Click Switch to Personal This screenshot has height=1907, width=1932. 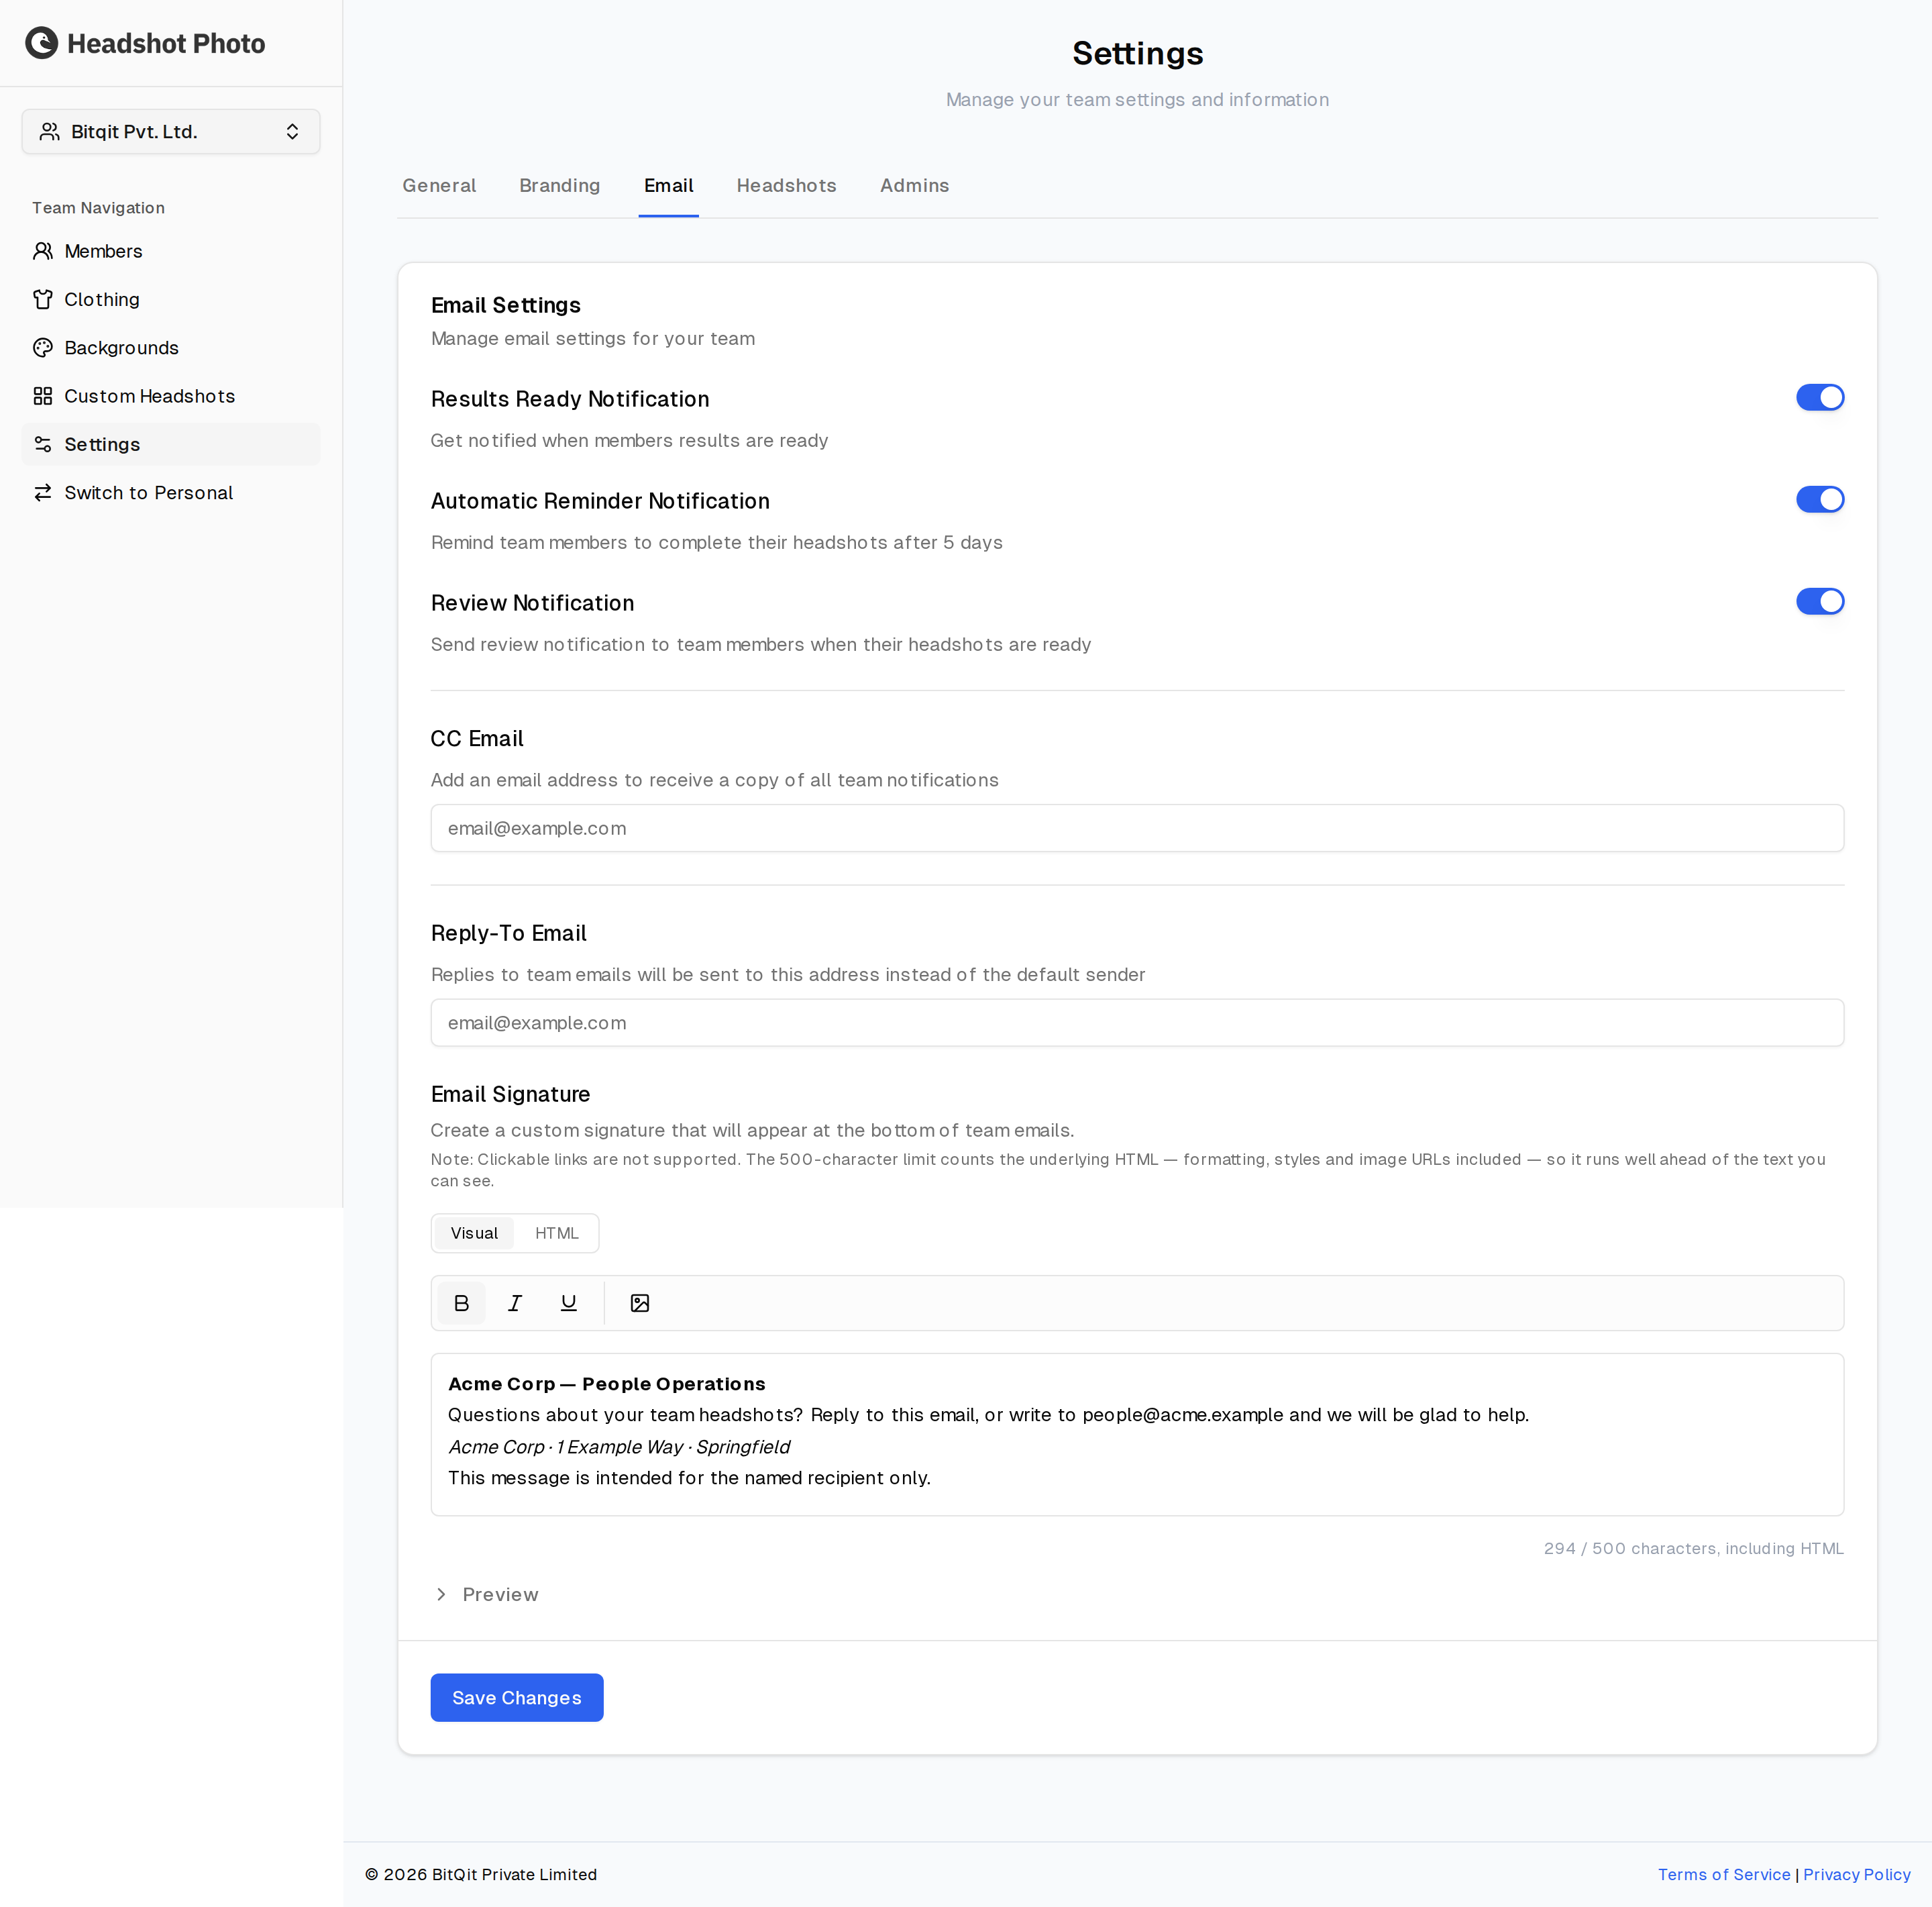pyautogui.click(x=171, y=493)
